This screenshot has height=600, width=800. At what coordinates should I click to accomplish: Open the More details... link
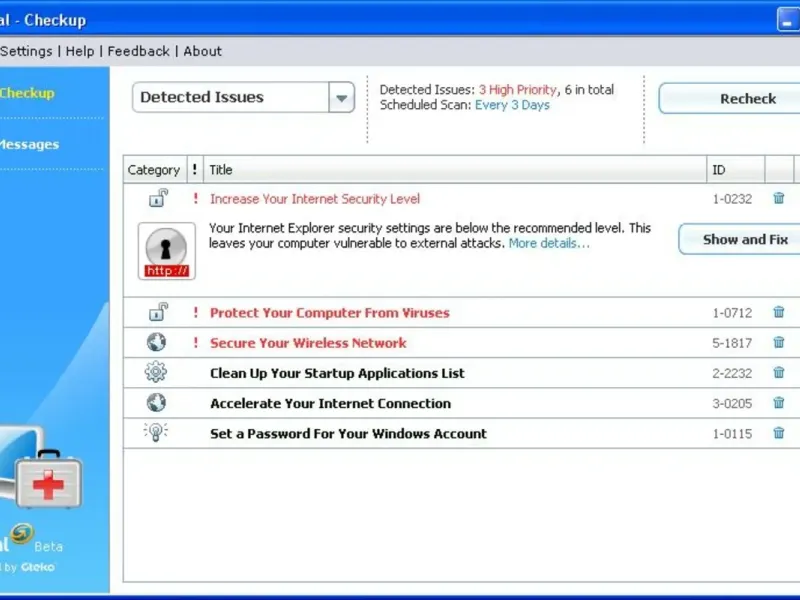(549, 243)
